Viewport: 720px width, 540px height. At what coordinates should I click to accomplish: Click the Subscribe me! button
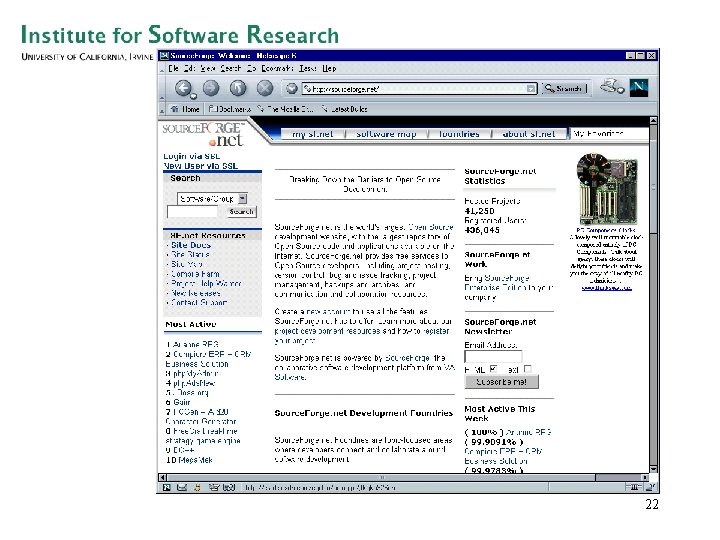501,382
